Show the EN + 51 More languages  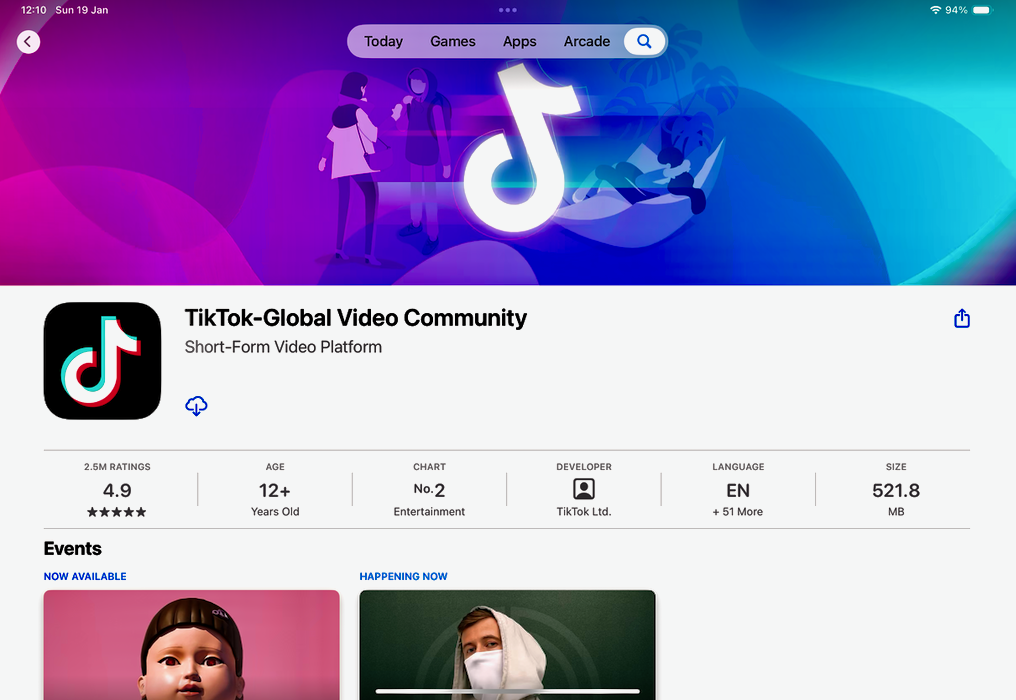pyautogui.click(x=738, y=490)
